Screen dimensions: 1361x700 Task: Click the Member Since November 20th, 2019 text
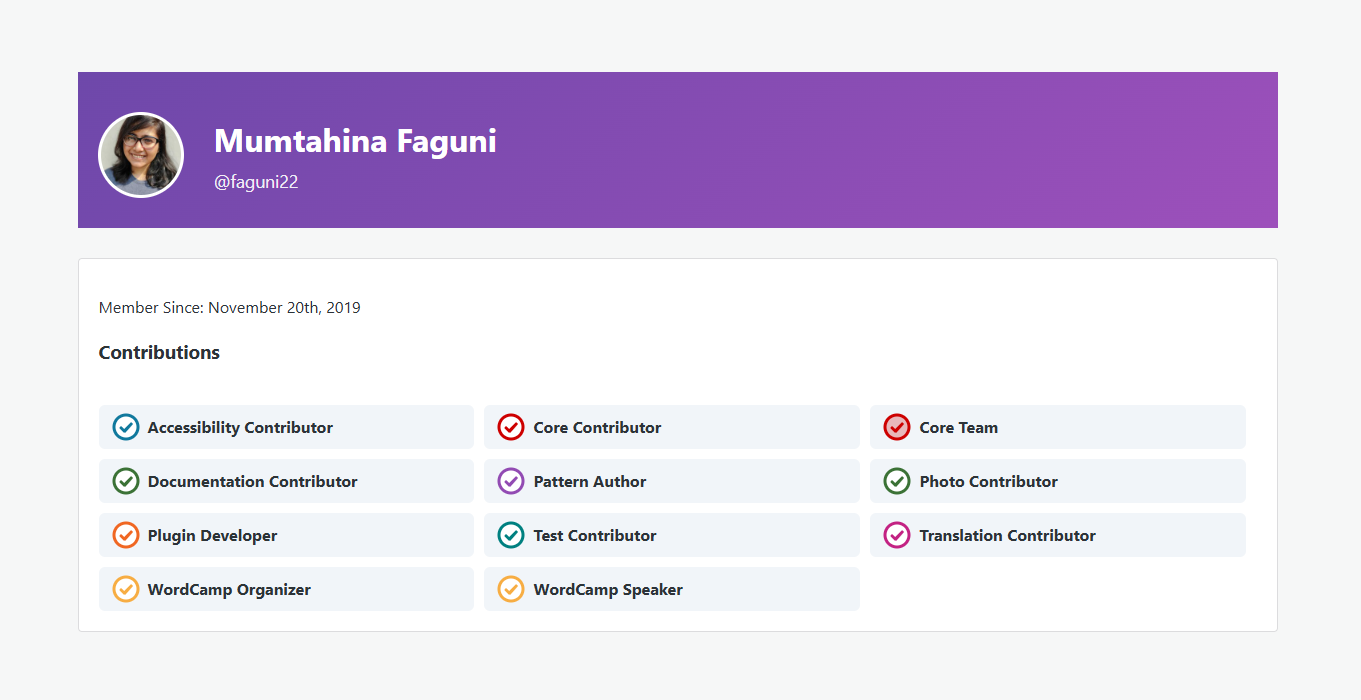pos(229,308)
